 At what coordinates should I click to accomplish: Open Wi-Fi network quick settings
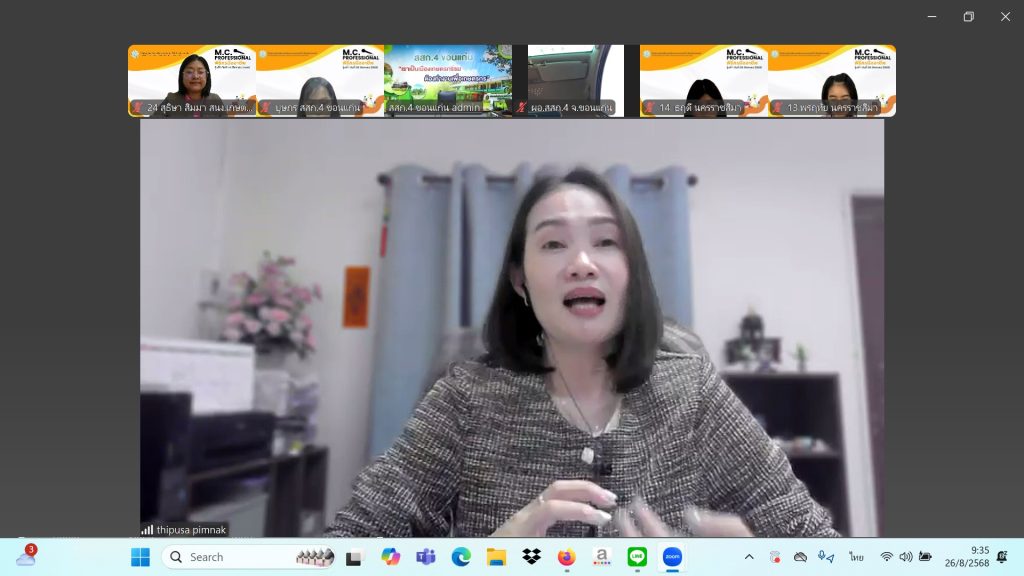point(886,557)
